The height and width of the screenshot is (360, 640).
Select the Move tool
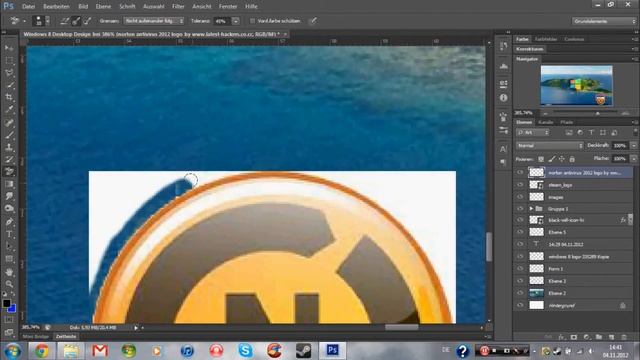[9, 48]
